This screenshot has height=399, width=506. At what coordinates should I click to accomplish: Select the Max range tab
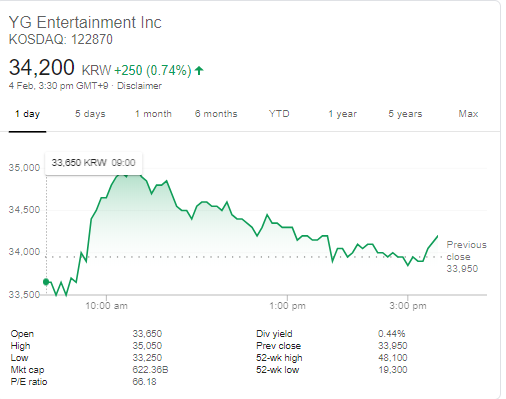468,114
